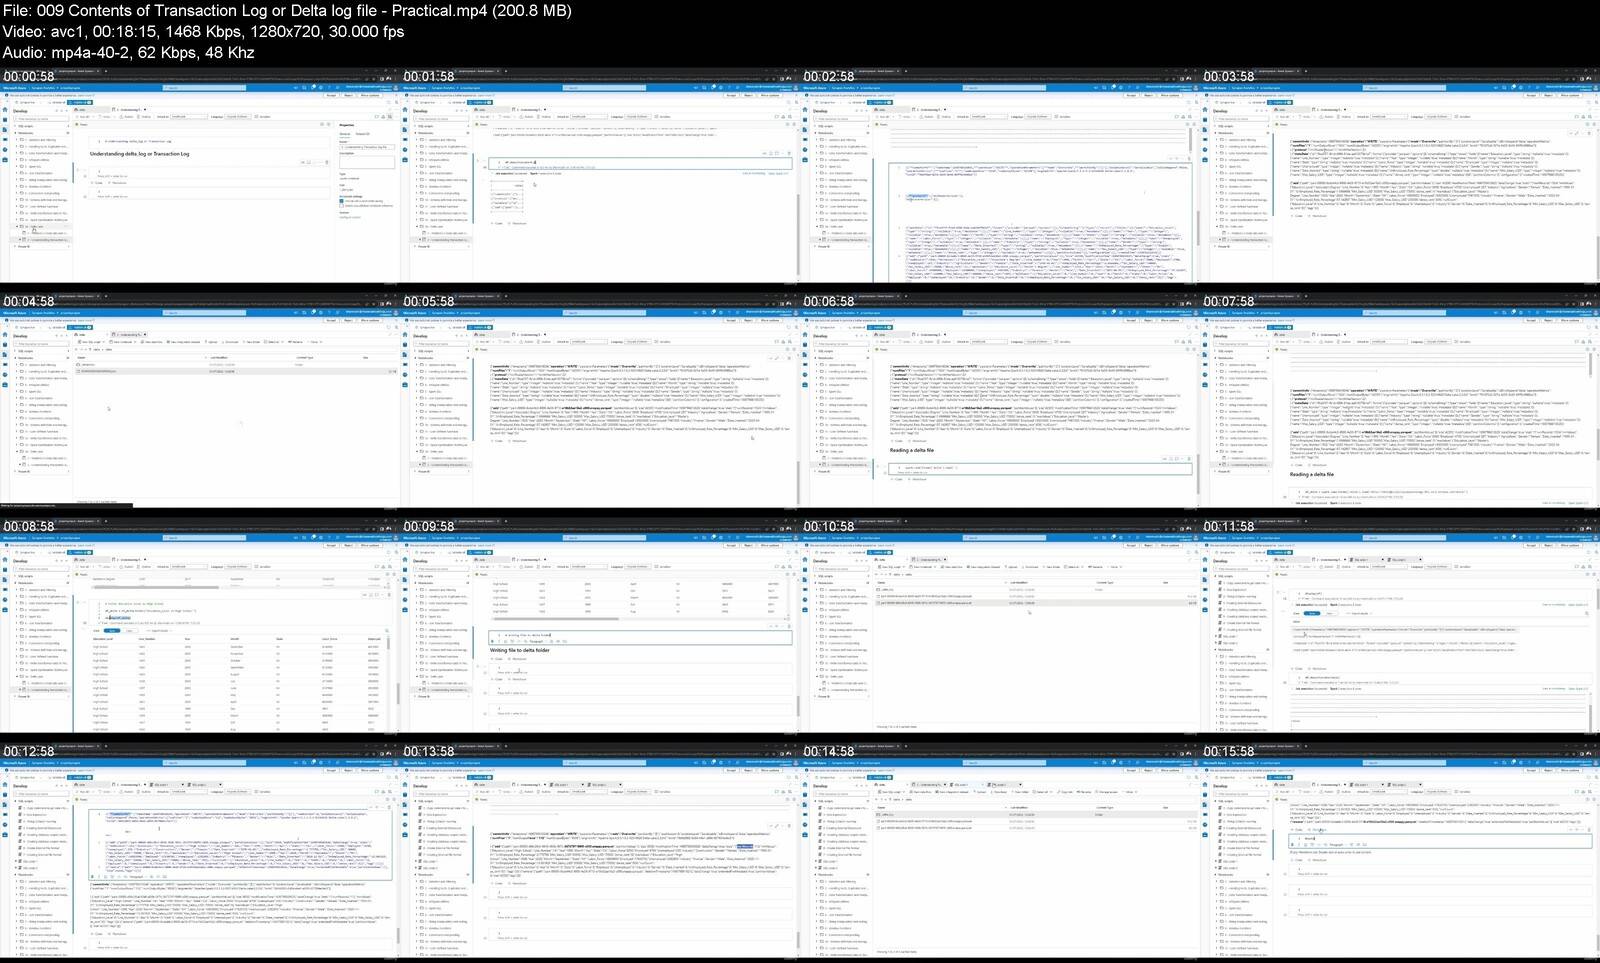Select the thumbnail at 00:07:58
Screen dimensions: 1600x963
[x=1400, y=401]
